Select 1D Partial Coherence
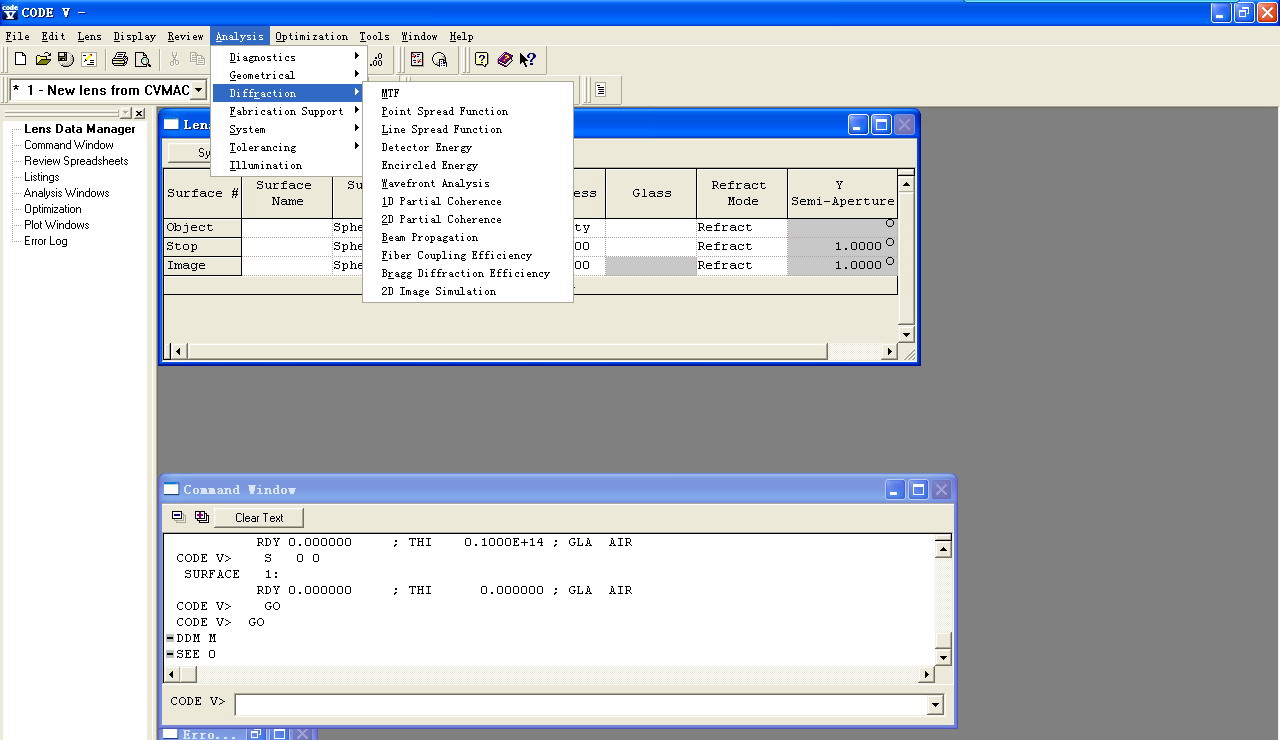This screenshot has height=740, width=1280. click(x=467, y=201)
